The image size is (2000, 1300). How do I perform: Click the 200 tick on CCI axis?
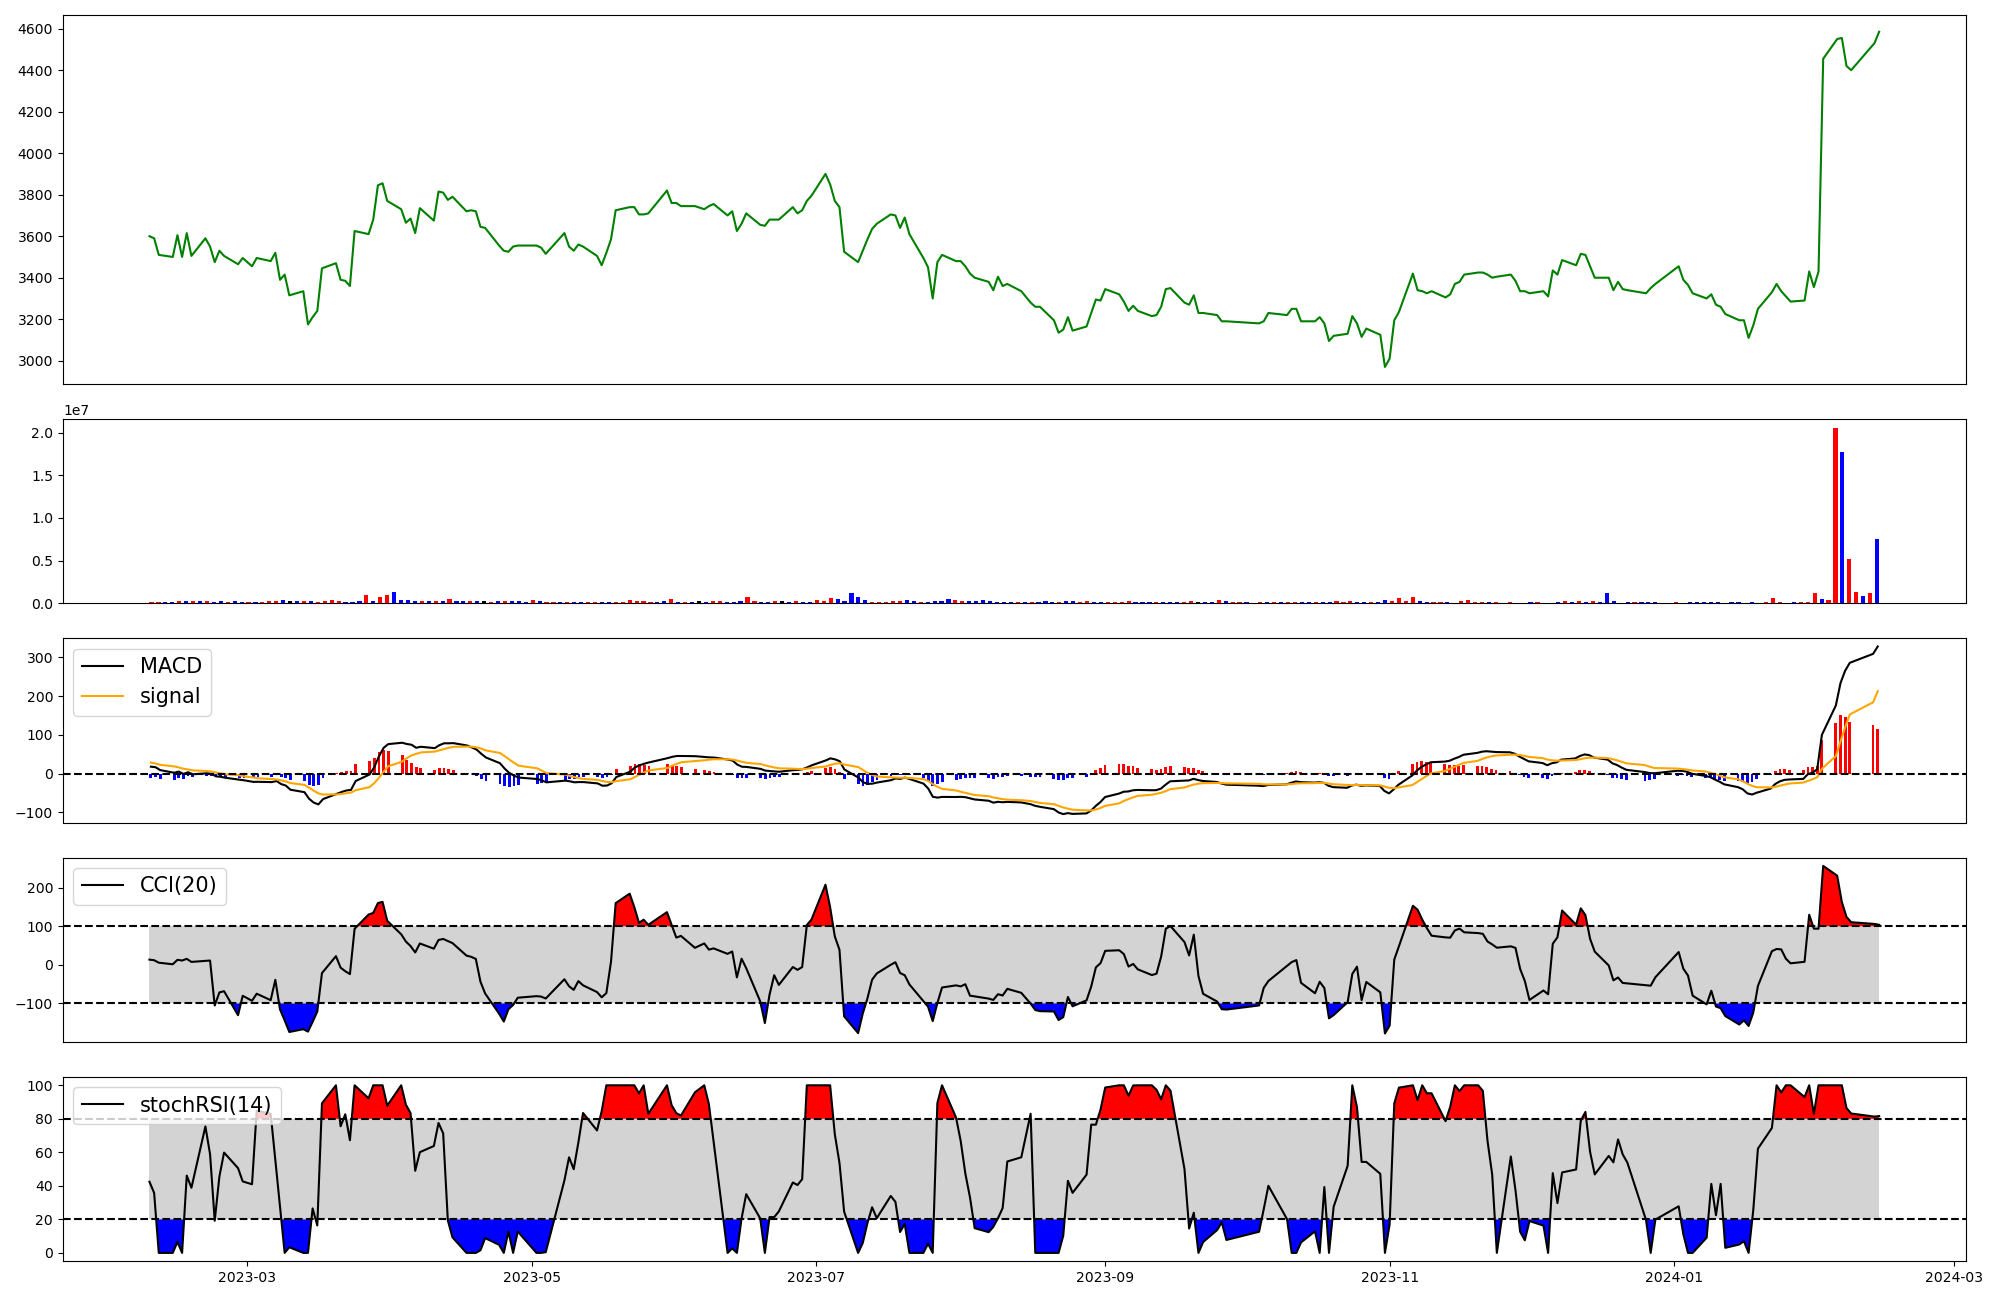pos(41,888)
